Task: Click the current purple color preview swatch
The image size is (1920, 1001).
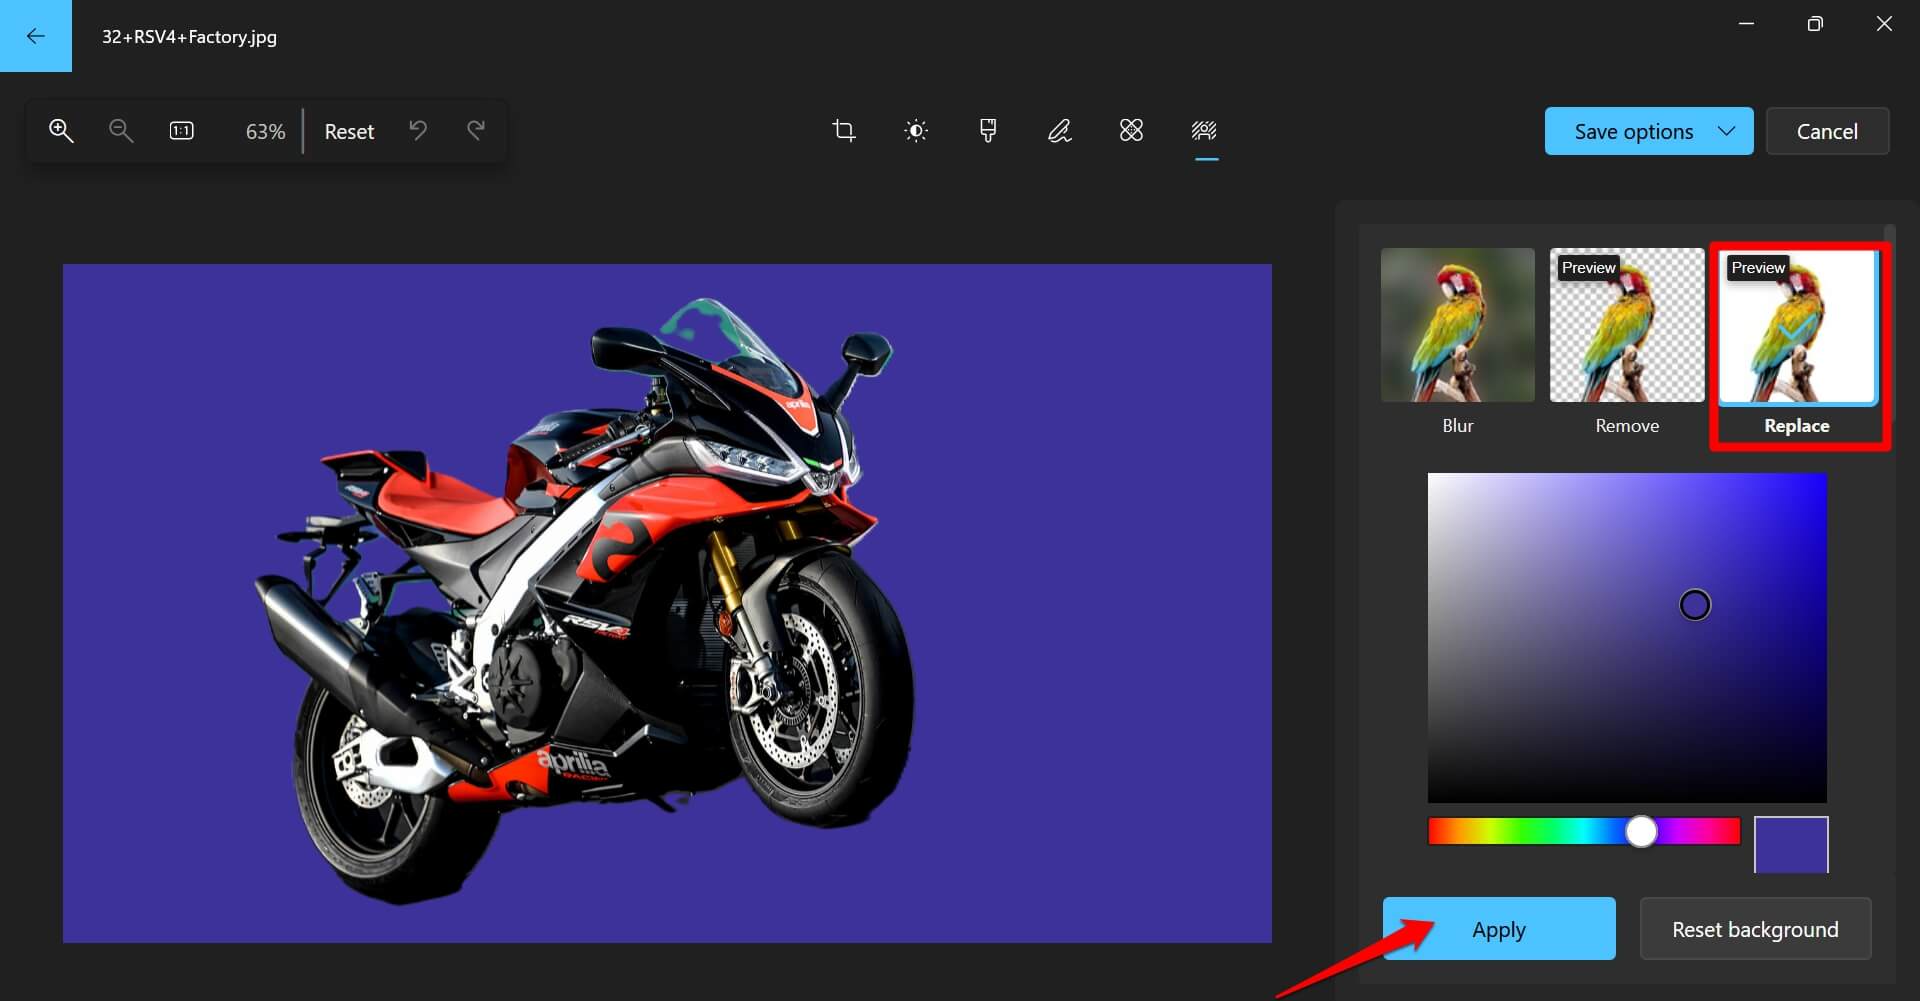Action: pos(1791,845)
